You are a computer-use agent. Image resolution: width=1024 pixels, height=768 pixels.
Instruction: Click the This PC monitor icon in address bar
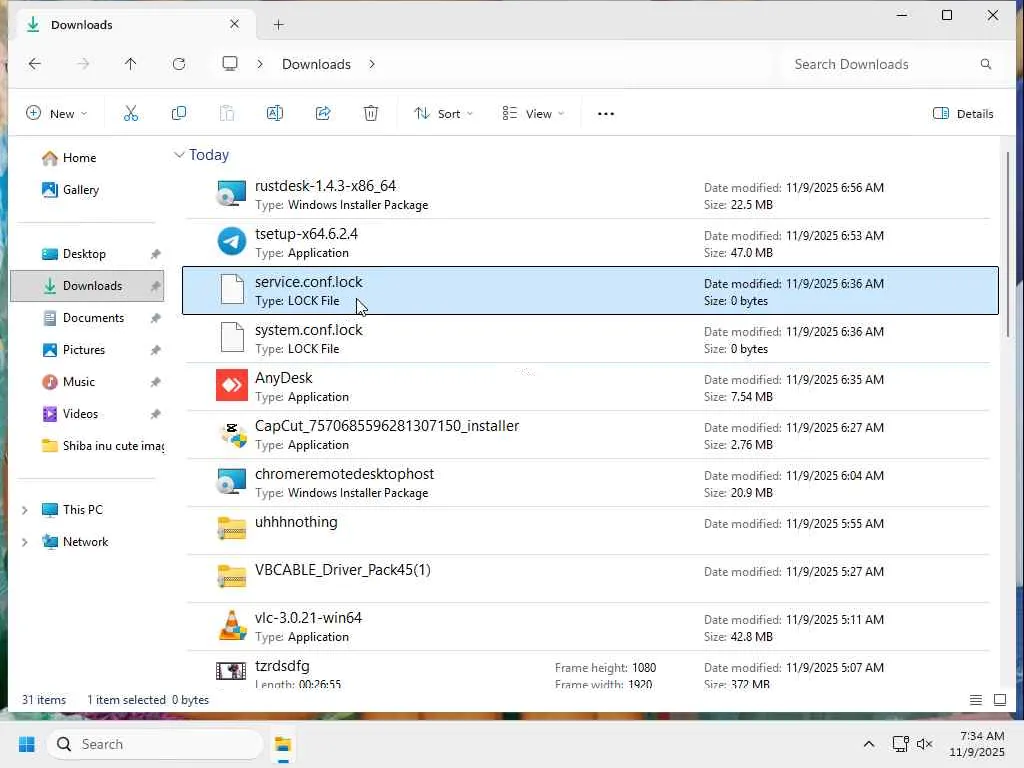tap(230, 63)
